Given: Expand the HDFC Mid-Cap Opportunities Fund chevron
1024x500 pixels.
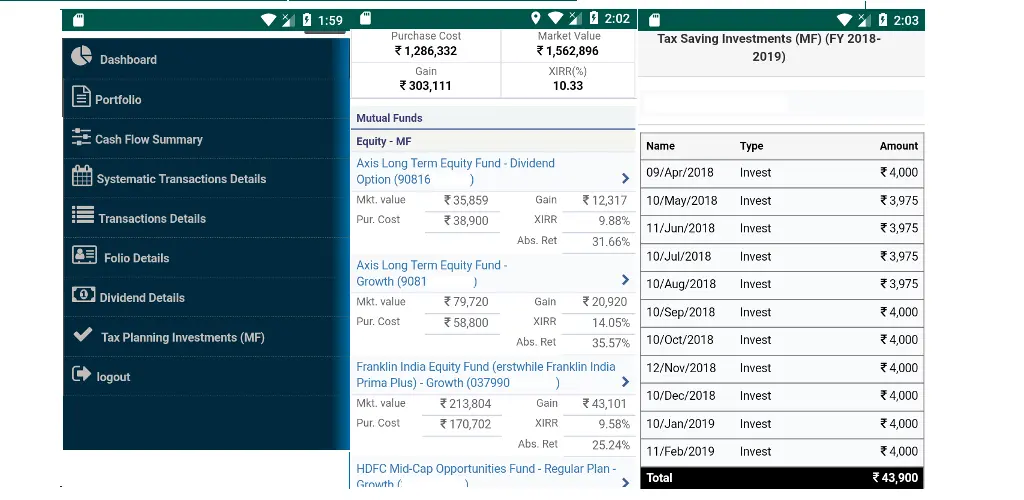Looking at the screenshot, I should tap(625, 483).
